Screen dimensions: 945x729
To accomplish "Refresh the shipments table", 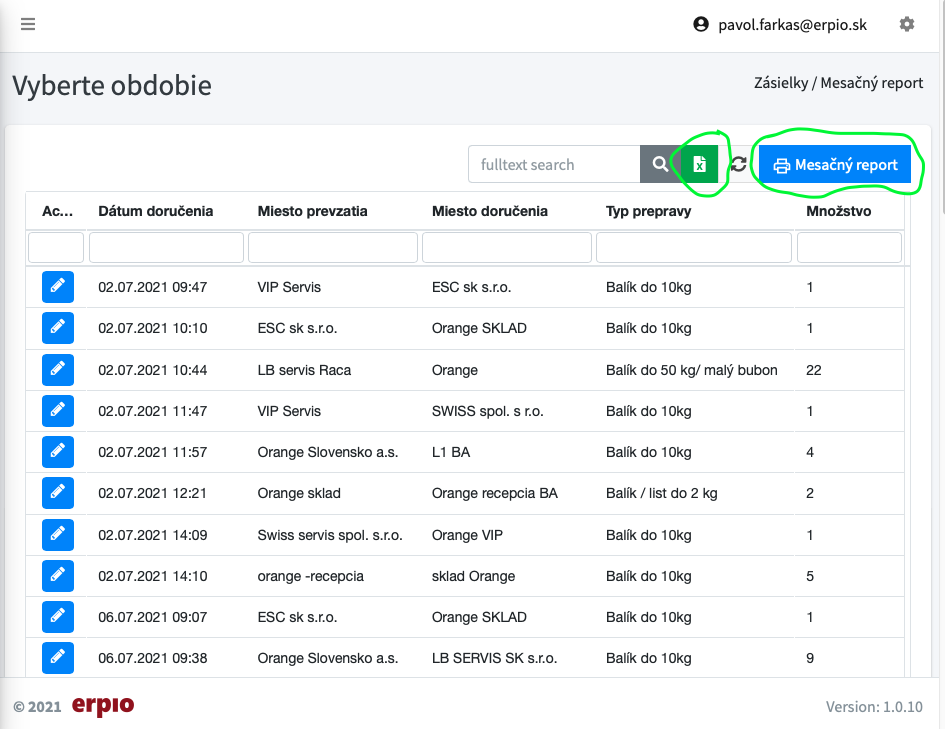I will pos(738,165).
